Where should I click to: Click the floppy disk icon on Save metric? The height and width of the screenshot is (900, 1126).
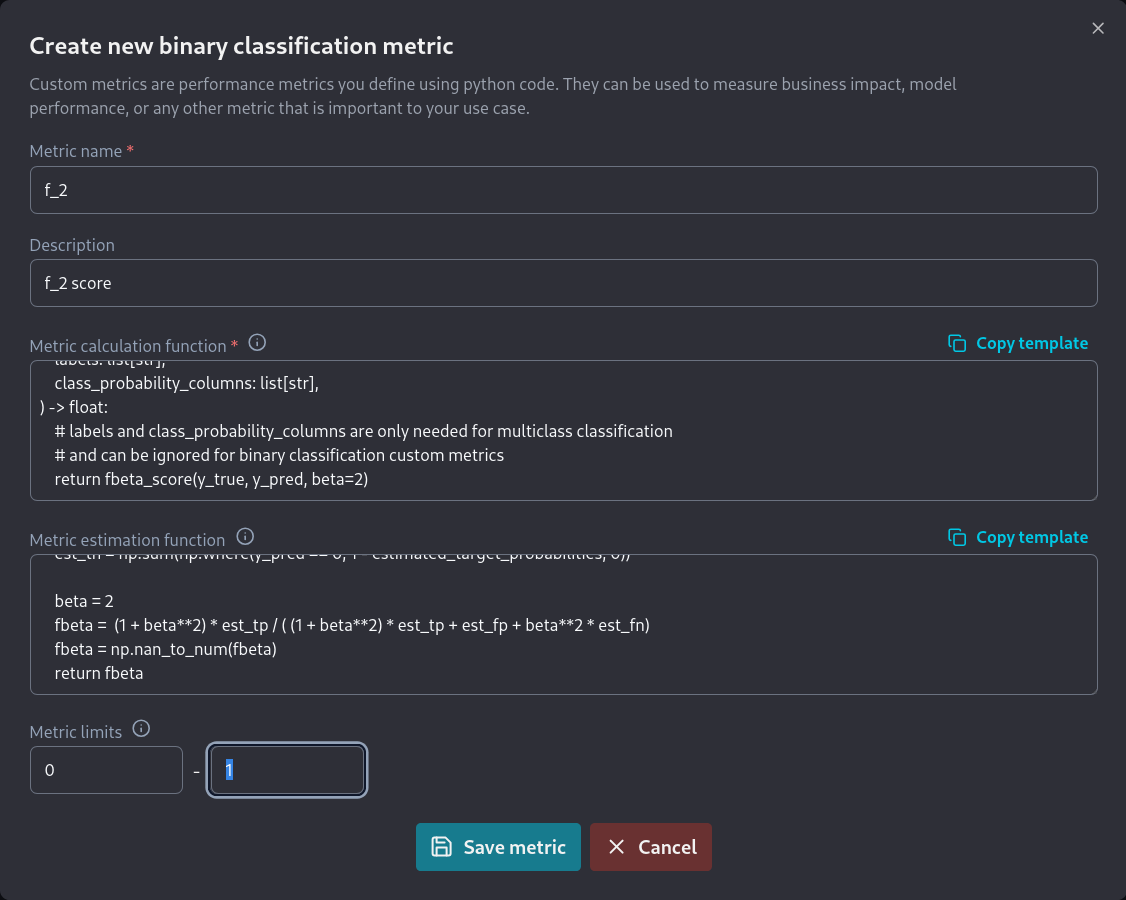click(441, 847)
